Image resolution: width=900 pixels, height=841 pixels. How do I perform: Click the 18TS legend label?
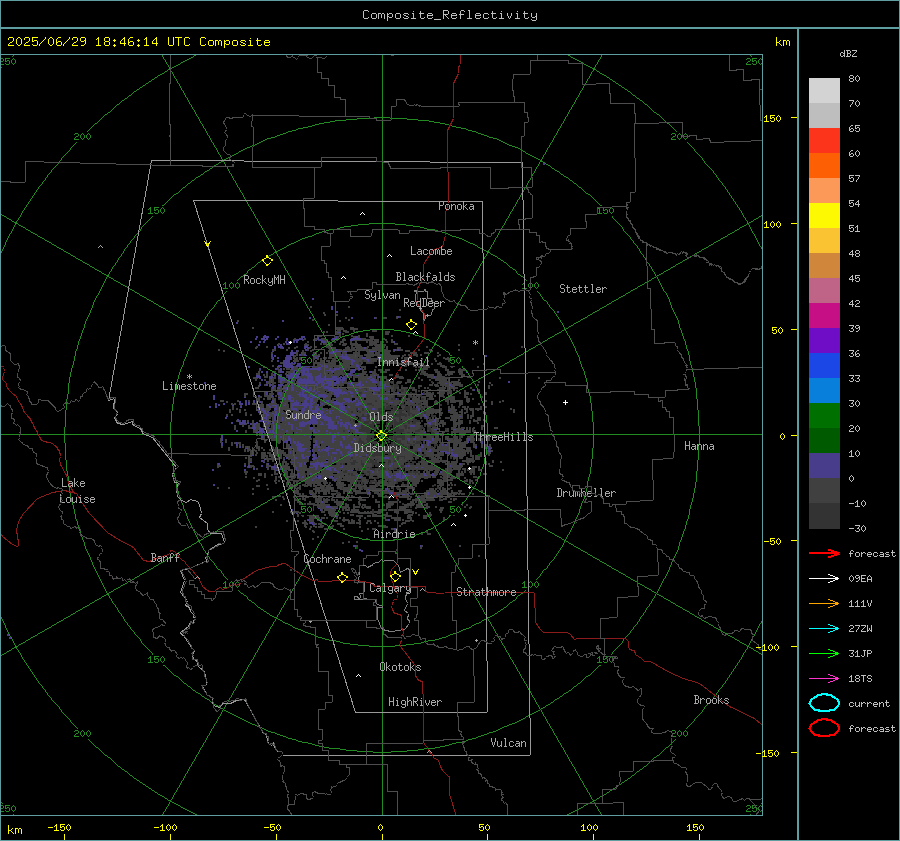coord(860,679)
